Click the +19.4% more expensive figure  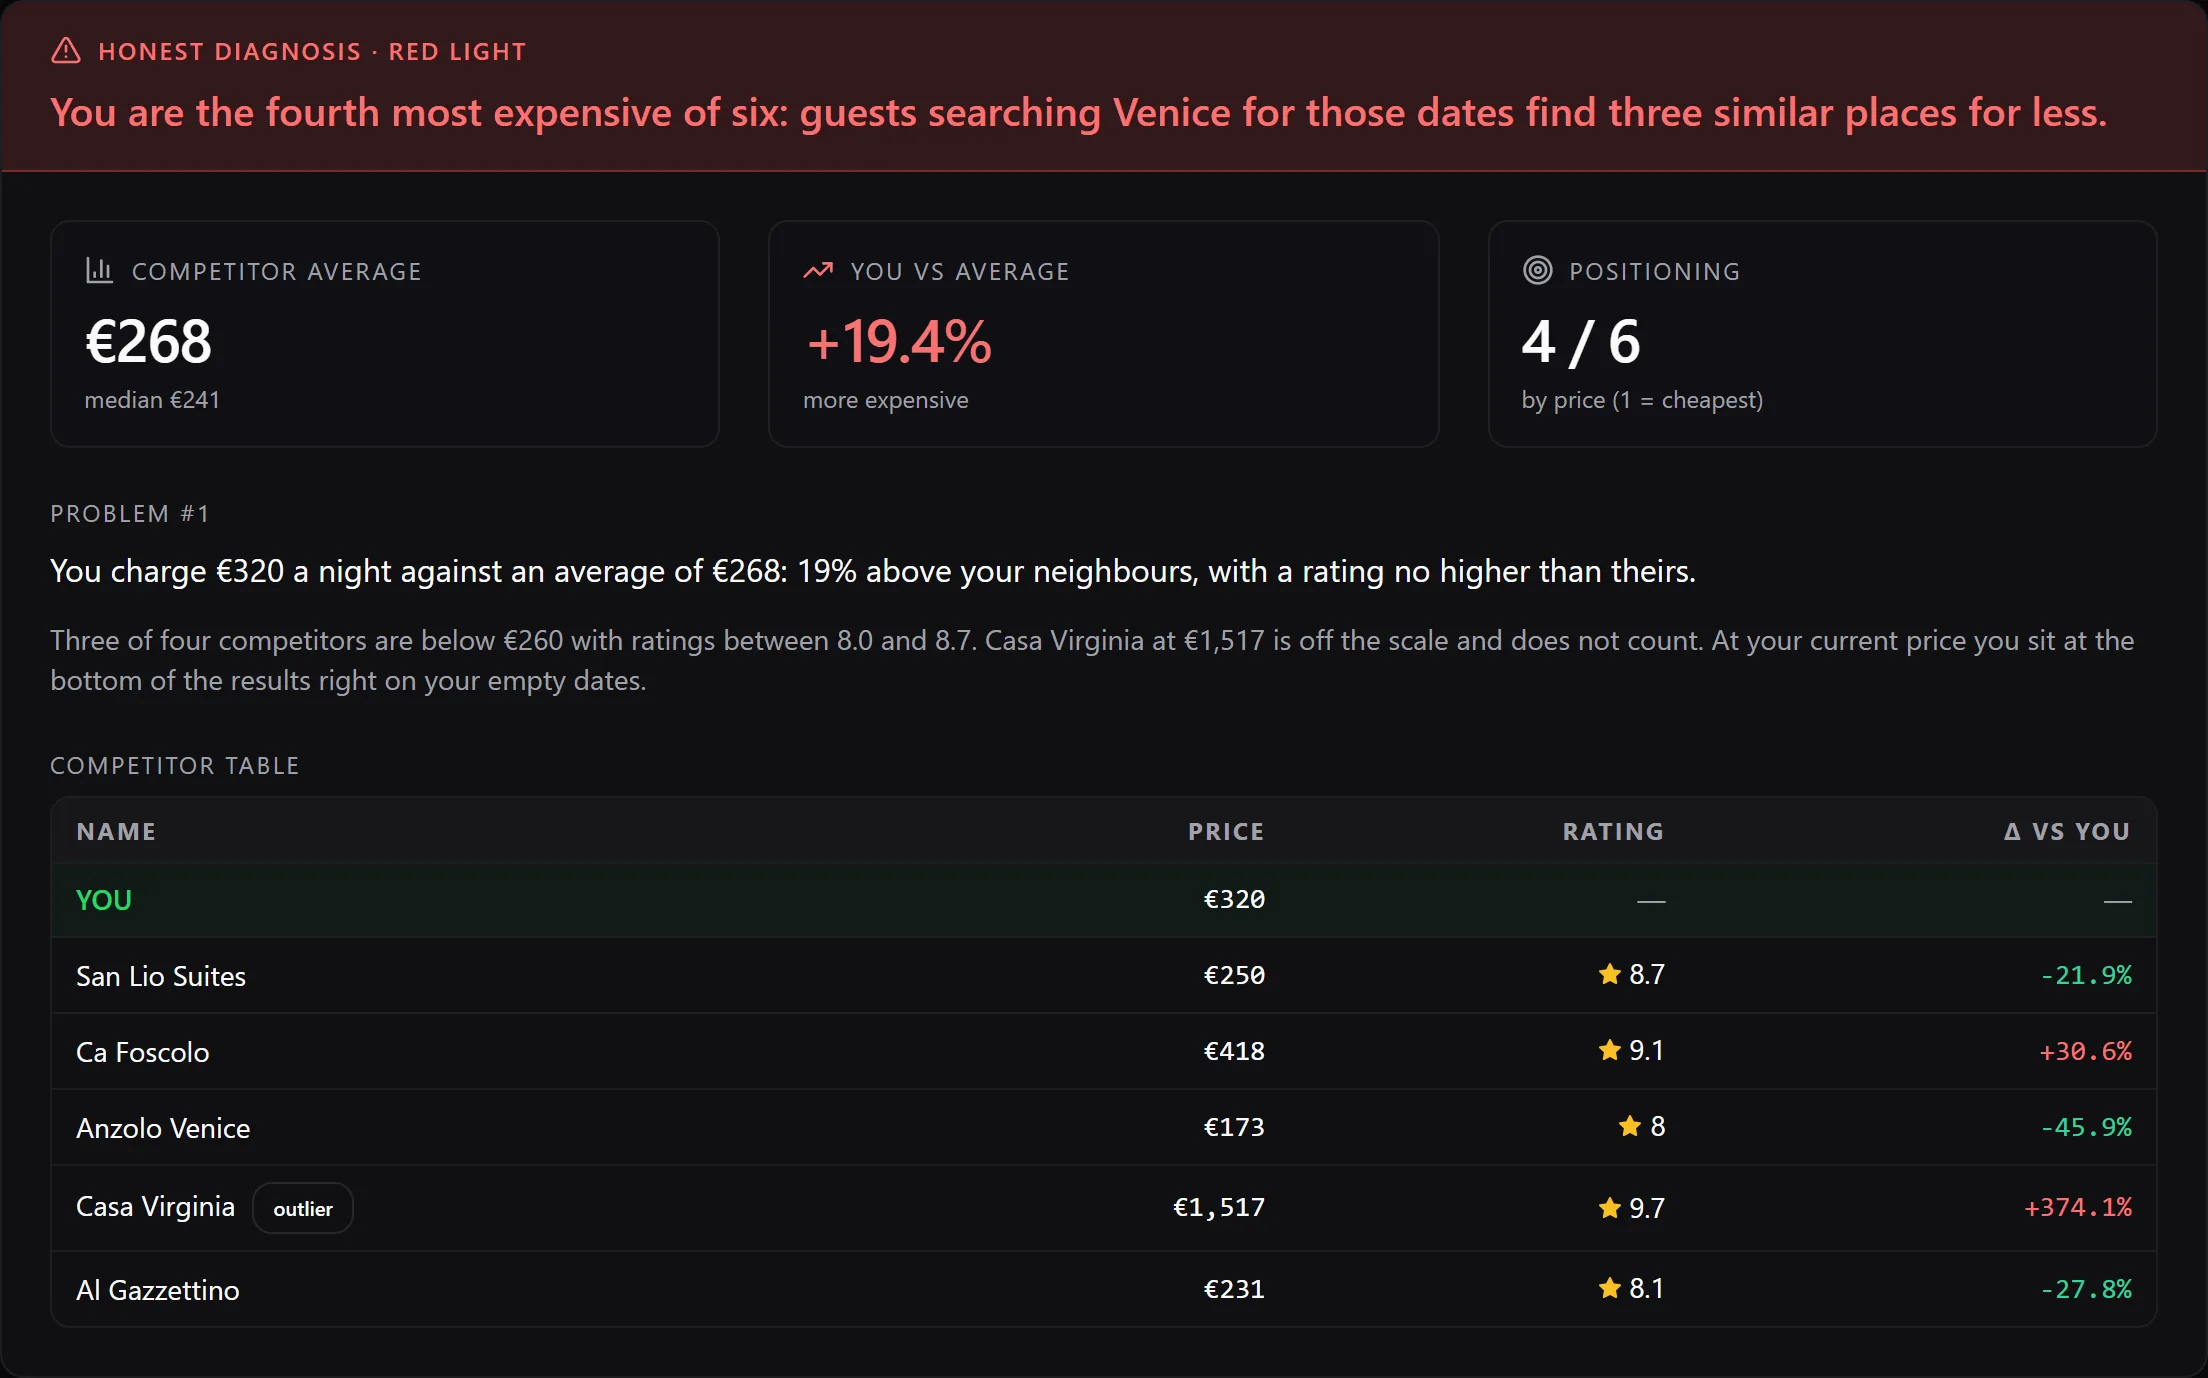(x=898, y=341)
